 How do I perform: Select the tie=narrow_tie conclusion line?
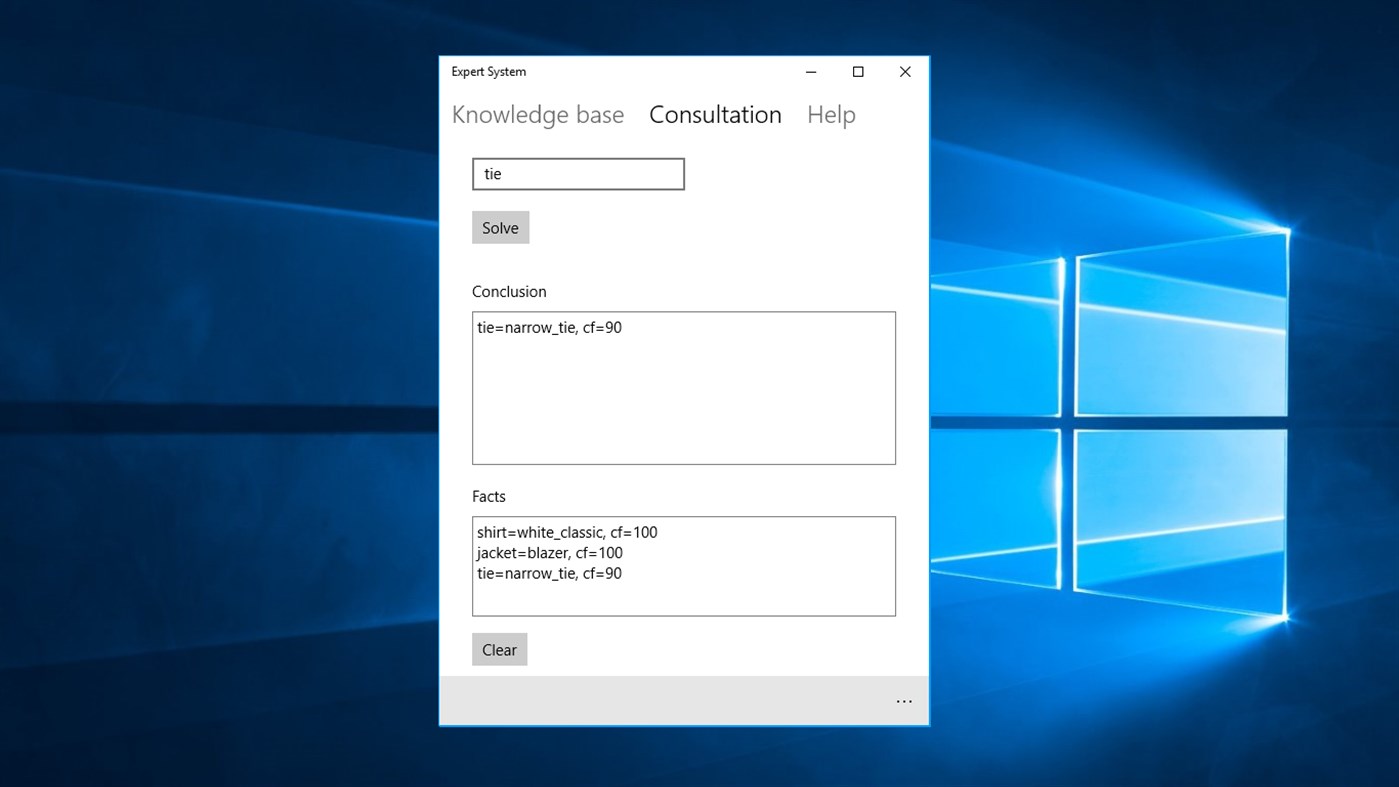(548, 327)
